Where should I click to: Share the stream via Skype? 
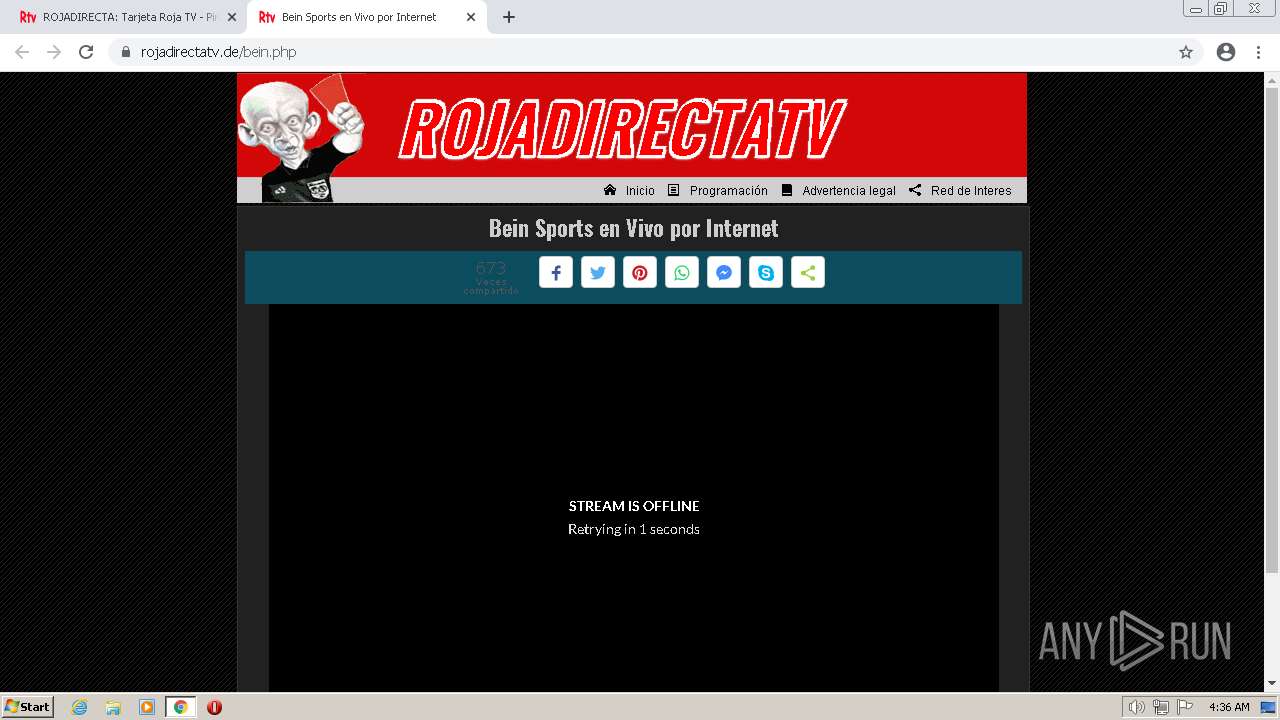[766, 273]
